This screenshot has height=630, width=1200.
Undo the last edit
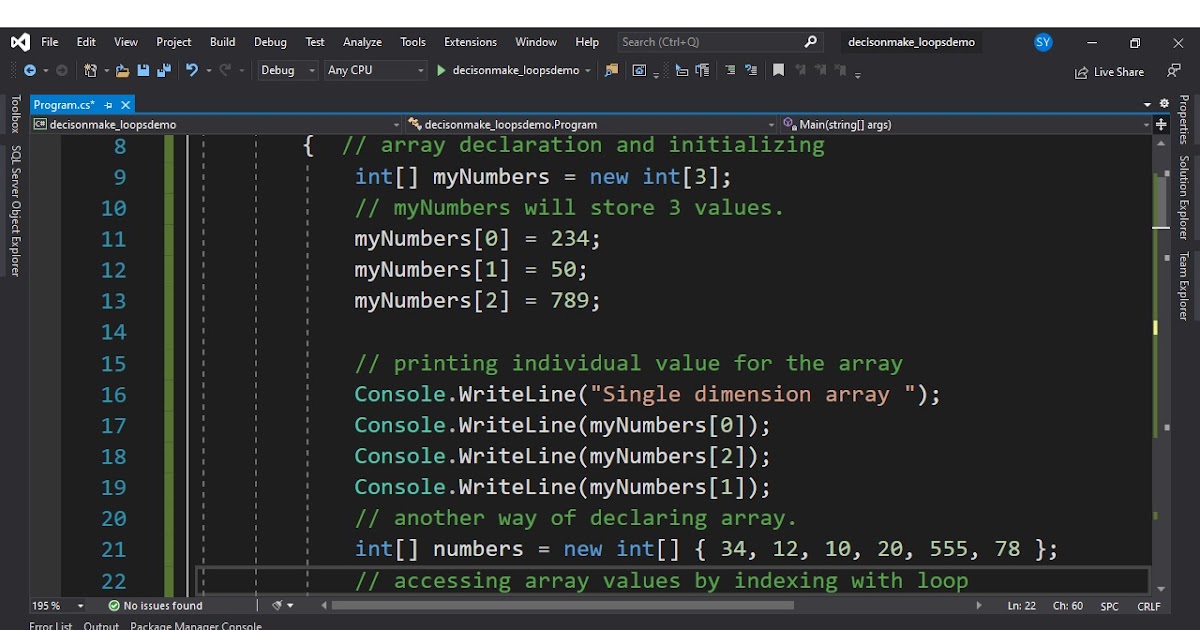[x=192, y=71]
